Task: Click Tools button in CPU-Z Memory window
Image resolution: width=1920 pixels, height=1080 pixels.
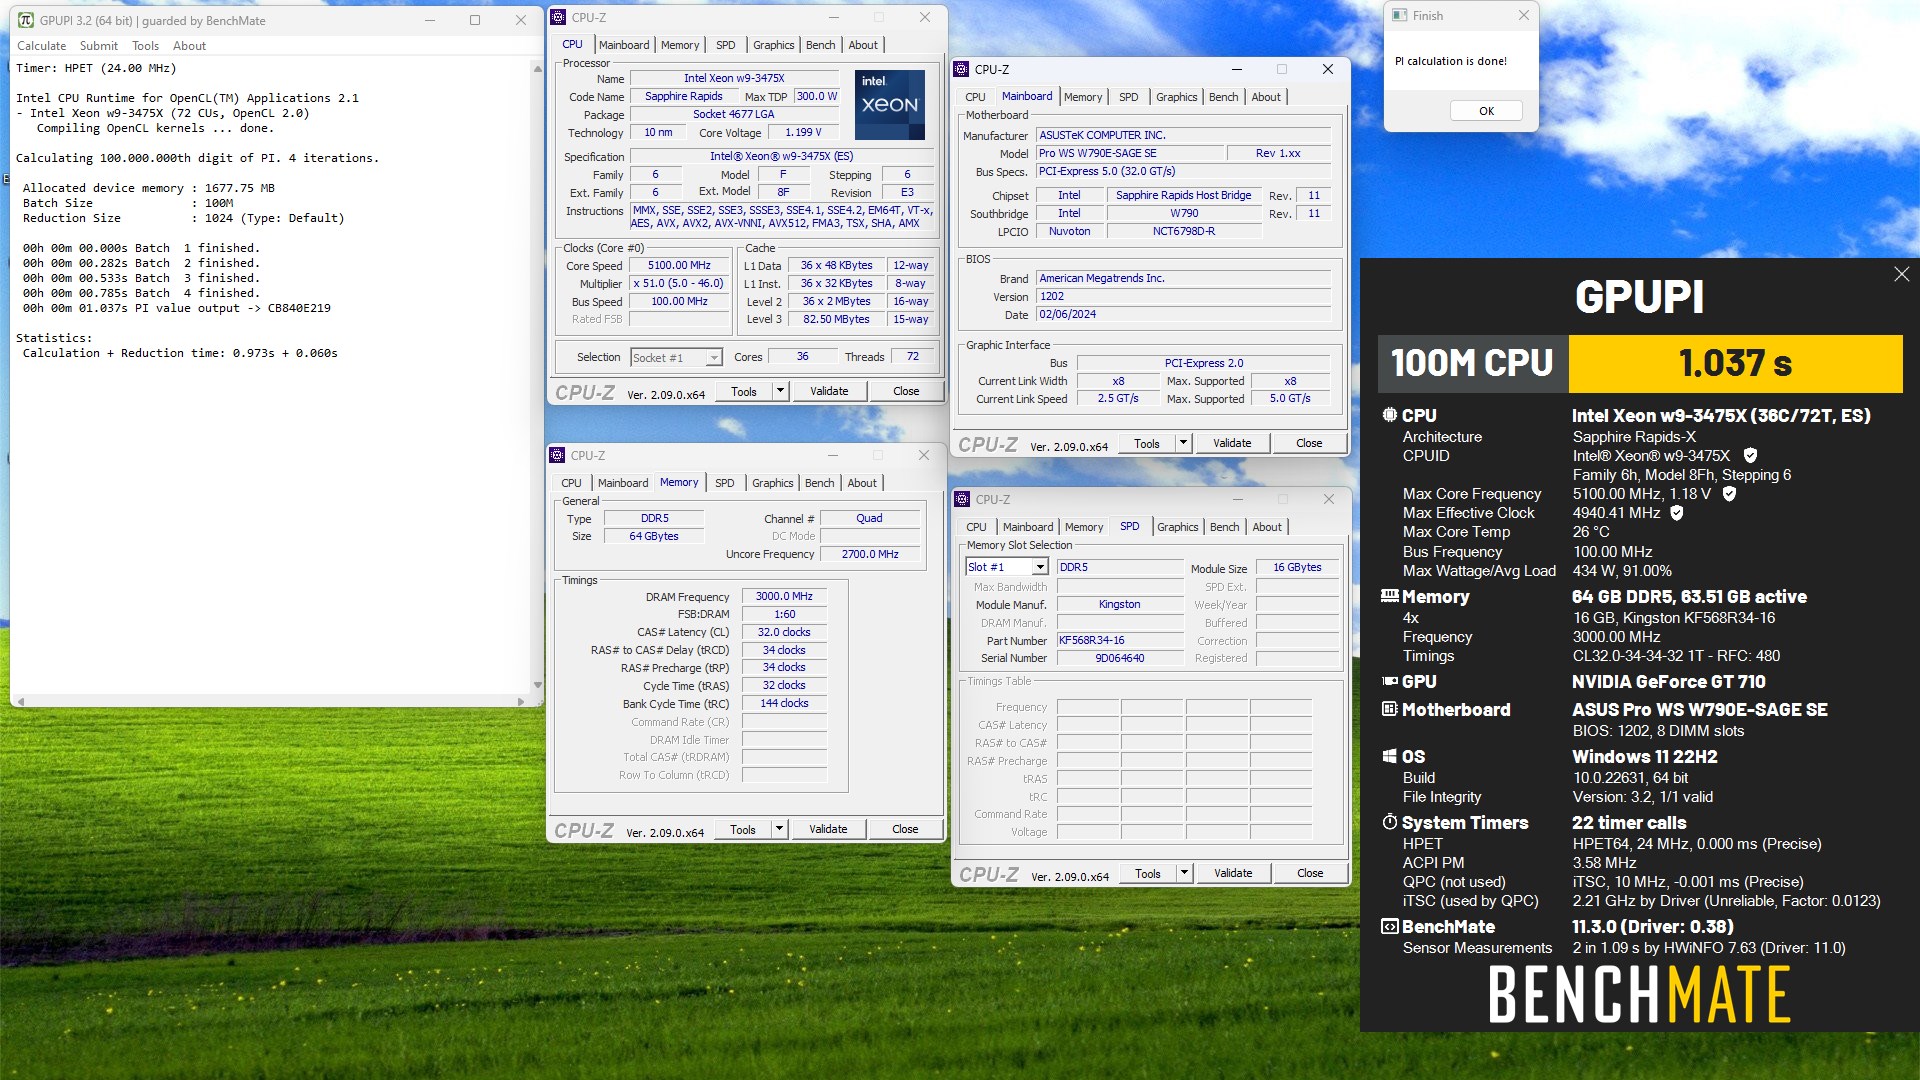Action: click(743, 829)
